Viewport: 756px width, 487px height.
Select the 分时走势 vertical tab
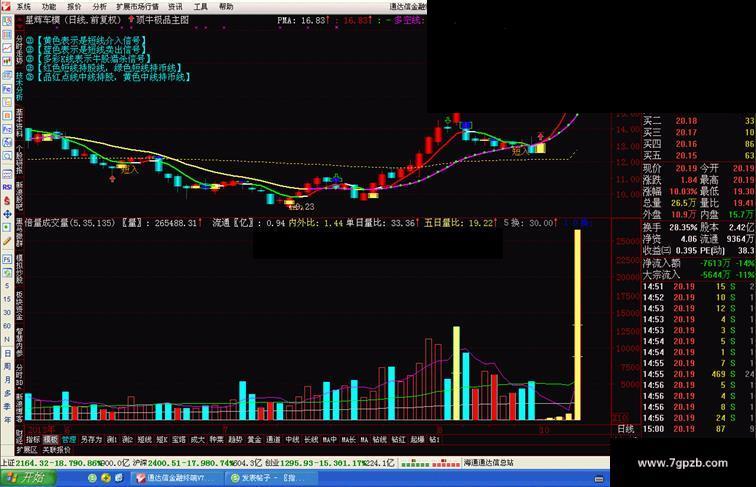[x=19, y=50]
